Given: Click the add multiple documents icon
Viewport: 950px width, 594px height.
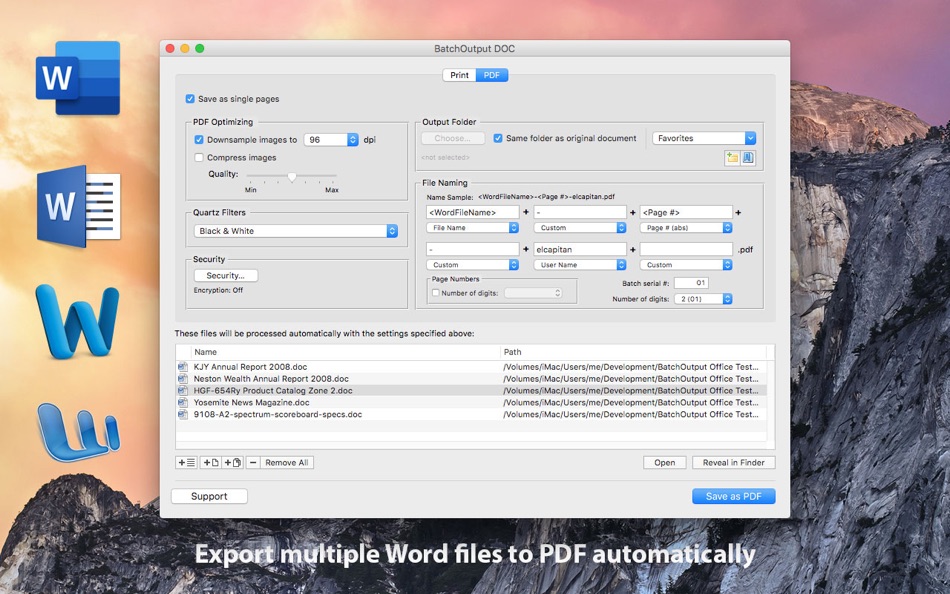Looking at the screenshot, I should [x=232, y=463].
